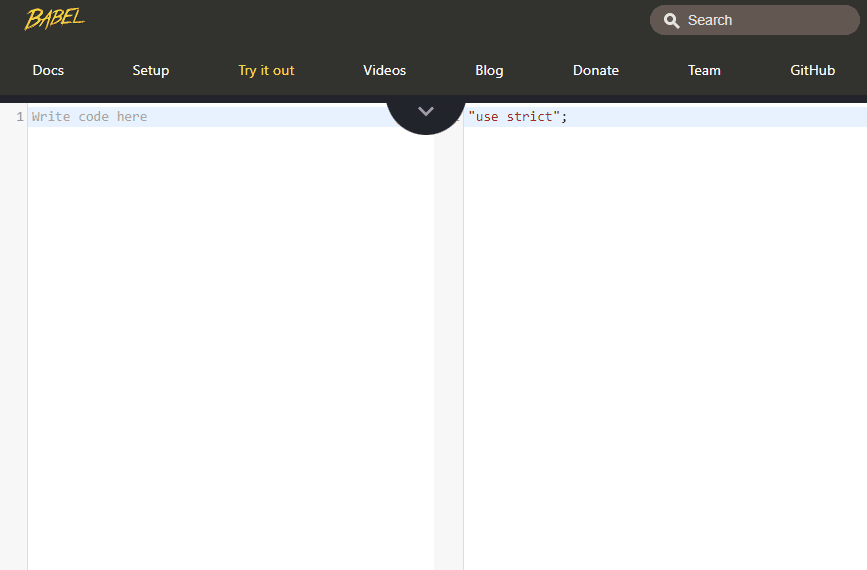Navigate to the Team page
This screenshot has height=570, width=867.
[x=704, y=70]
